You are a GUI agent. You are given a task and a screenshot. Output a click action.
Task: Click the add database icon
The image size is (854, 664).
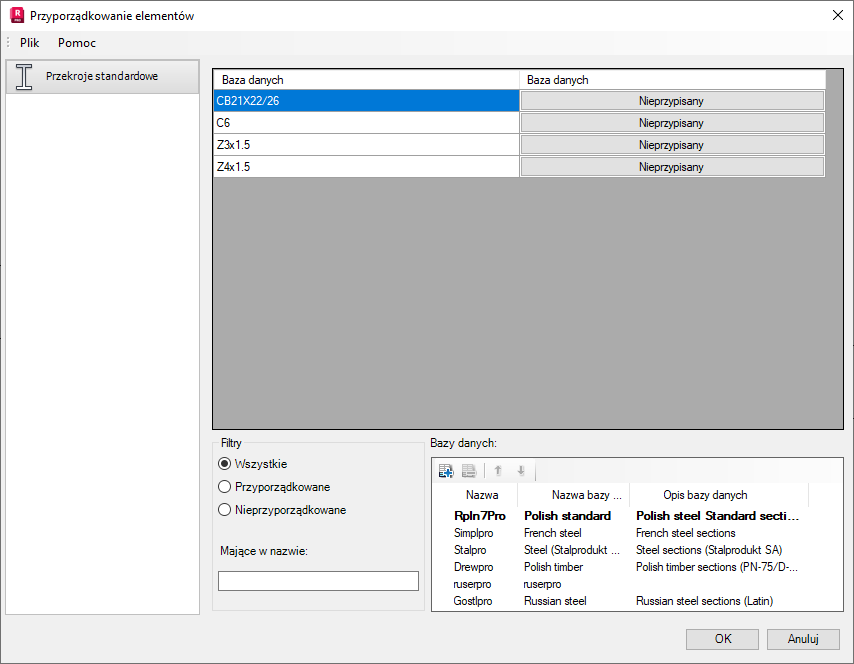tap(446, 471)
